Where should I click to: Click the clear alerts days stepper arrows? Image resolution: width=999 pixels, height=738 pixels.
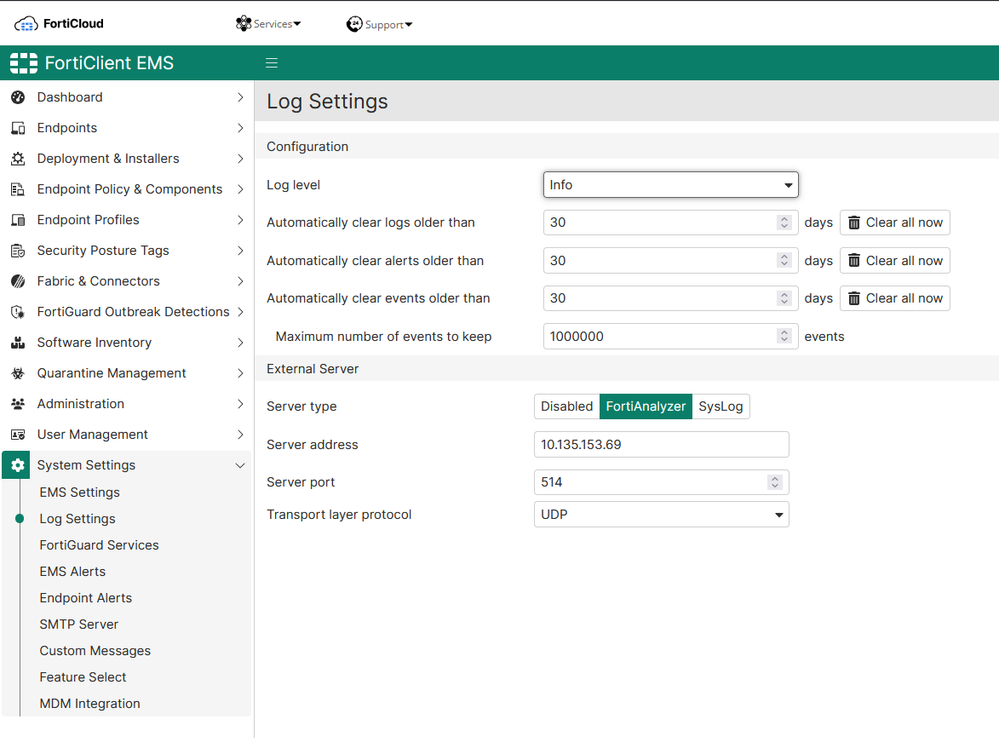coord(784,261)
